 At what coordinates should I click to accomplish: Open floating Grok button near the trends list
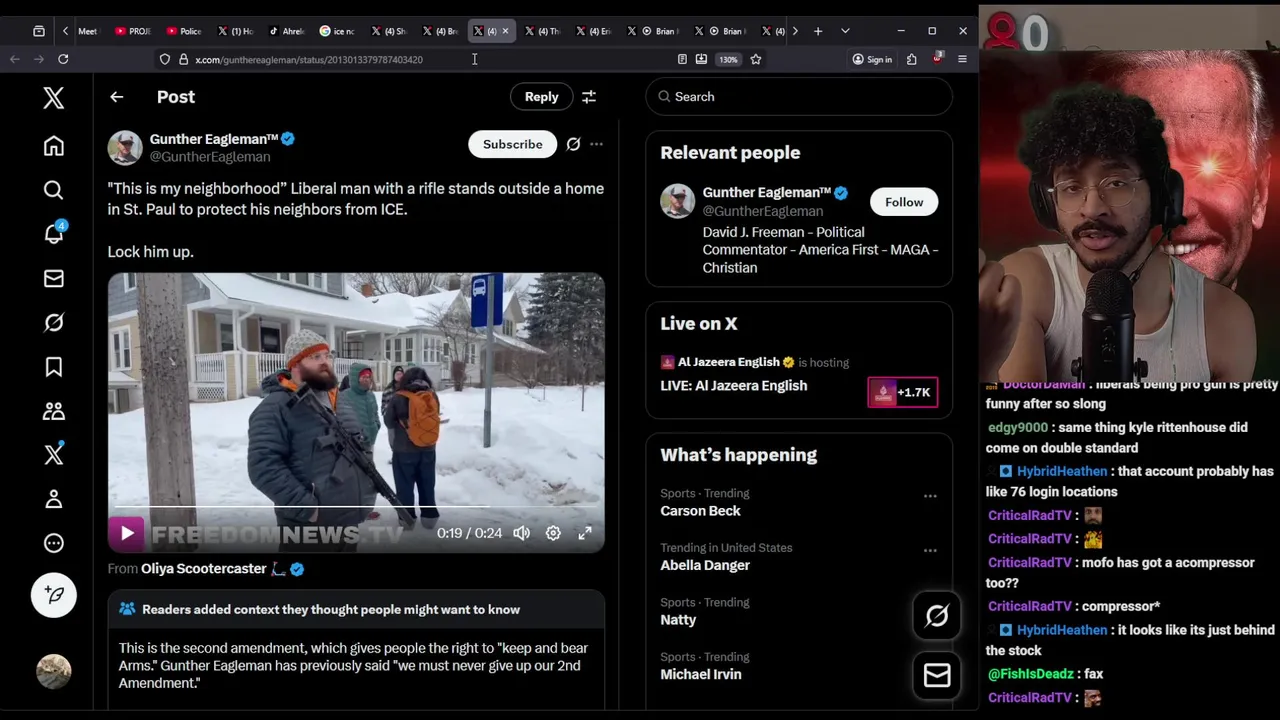coord(937,616)
